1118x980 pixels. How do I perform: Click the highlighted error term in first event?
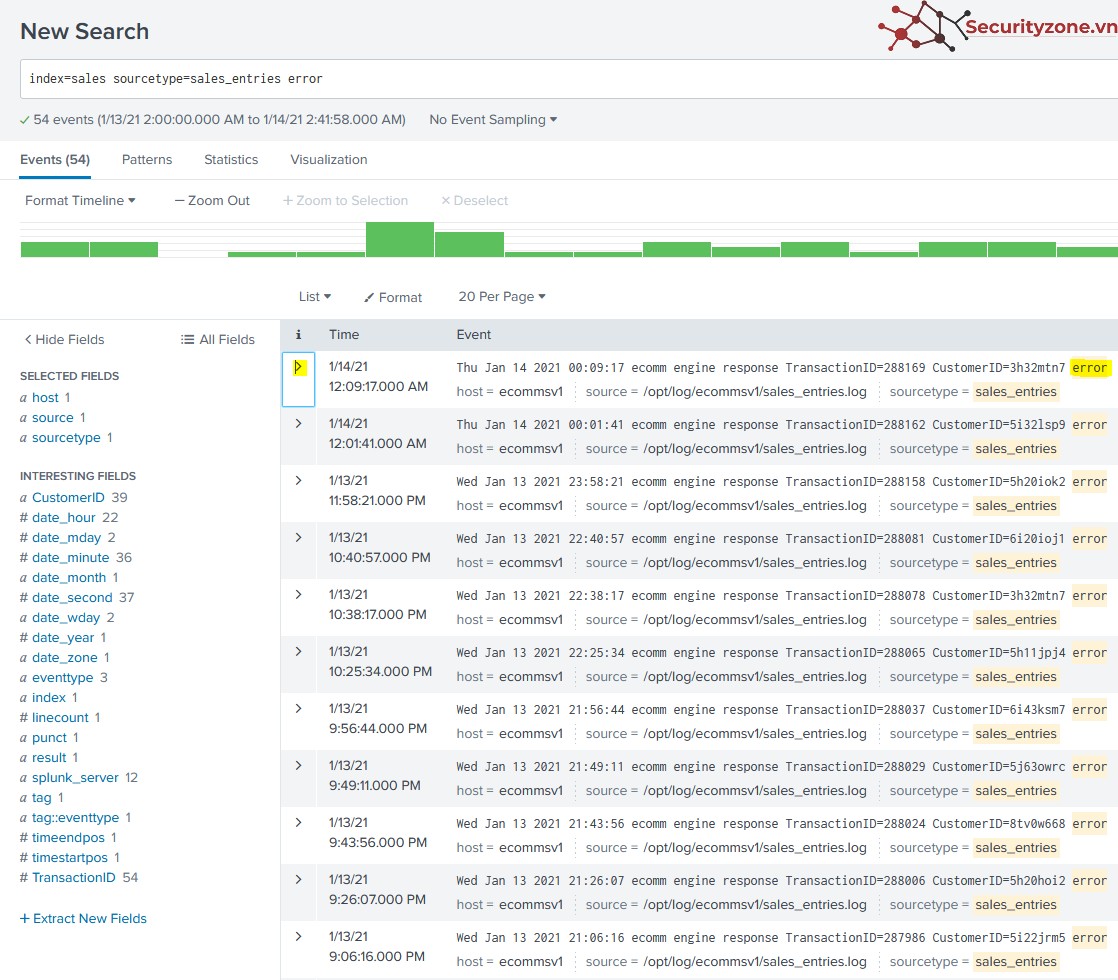[1089, 368]
